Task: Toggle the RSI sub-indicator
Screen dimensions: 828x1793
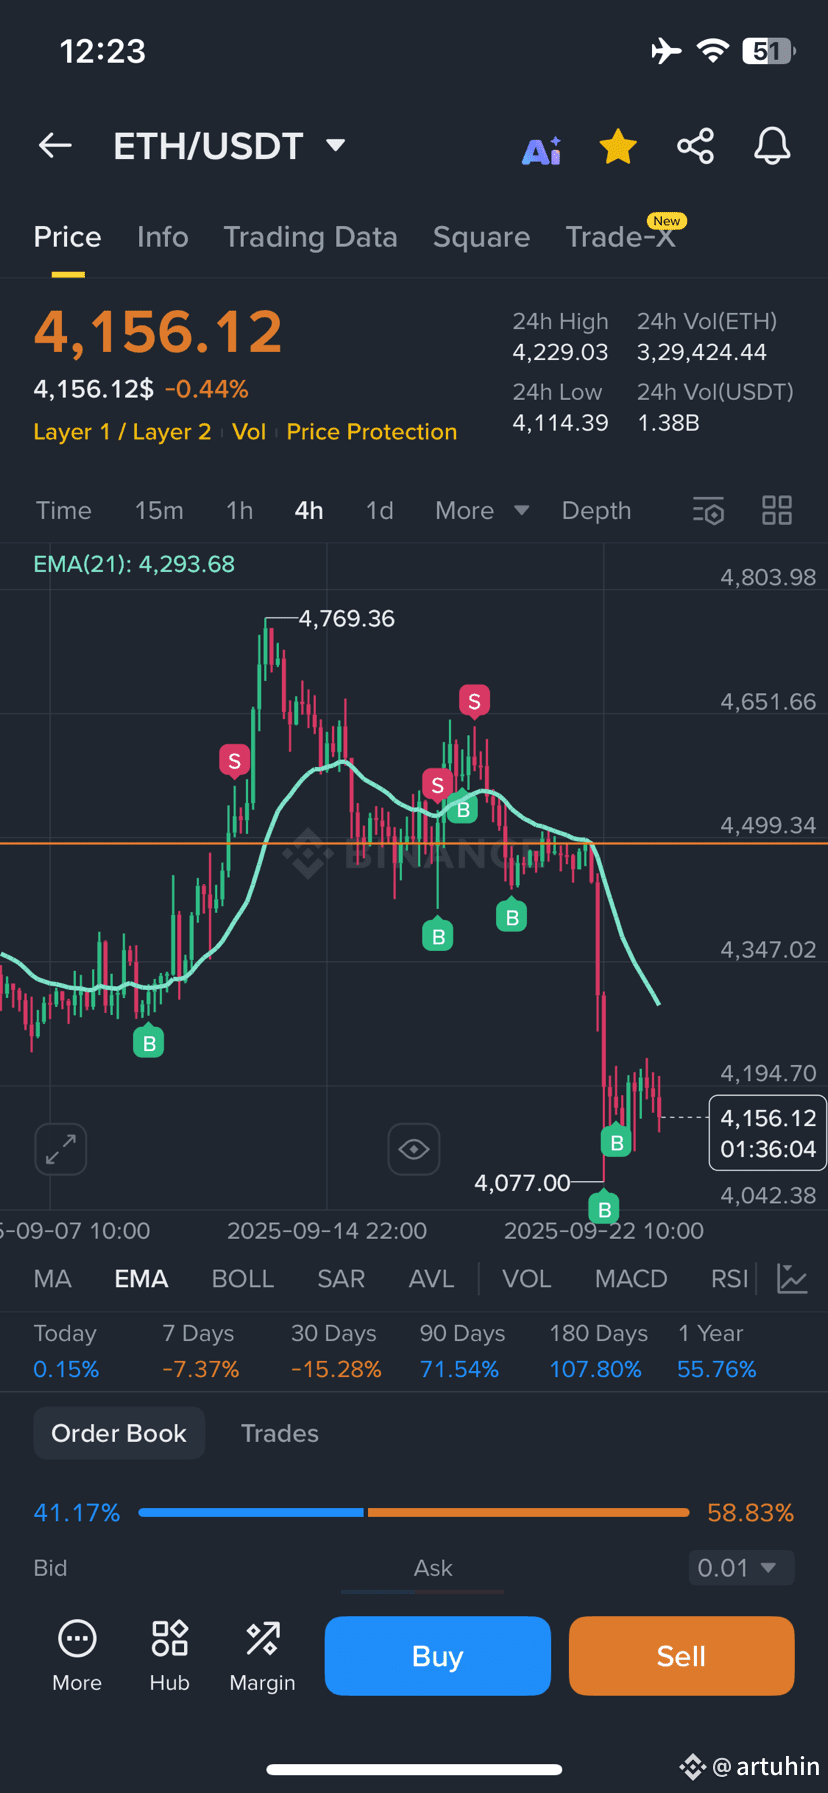Action: point(729,1279)
